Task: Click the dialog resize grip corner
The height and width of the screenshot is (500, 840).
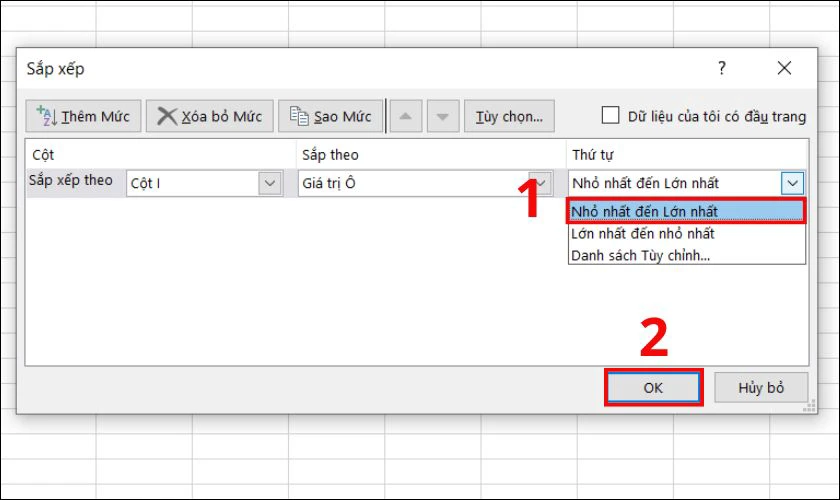Action: pos(809,406)
